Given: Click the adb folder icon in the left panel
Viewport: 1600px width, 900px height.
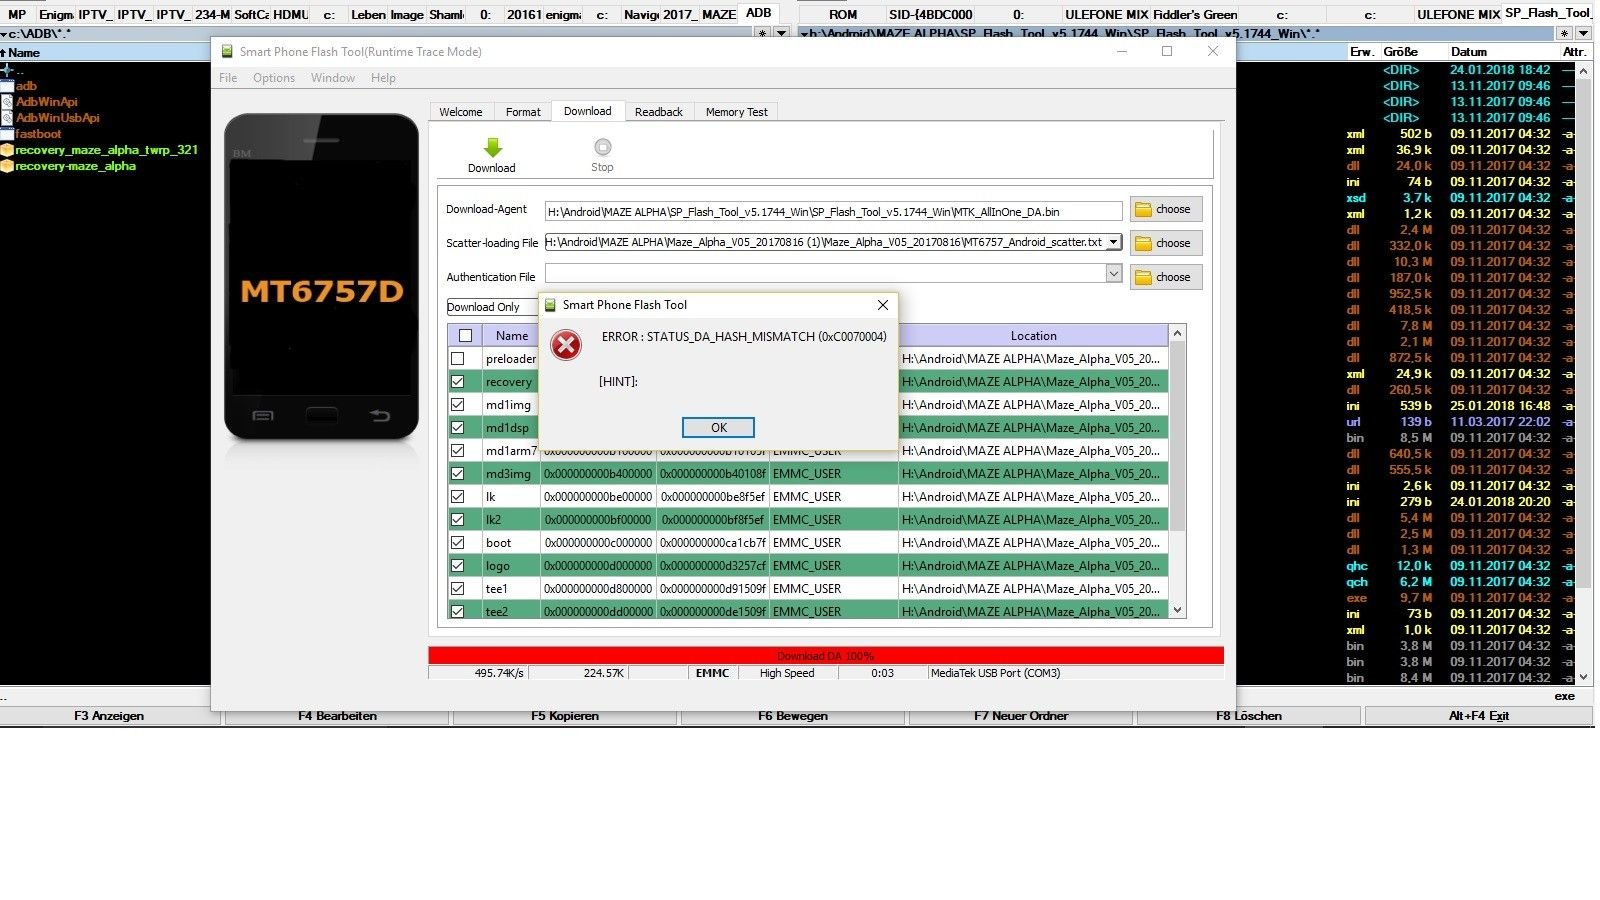Looking at the screenshot, I should pyautogui.click(x=7, y=86).
